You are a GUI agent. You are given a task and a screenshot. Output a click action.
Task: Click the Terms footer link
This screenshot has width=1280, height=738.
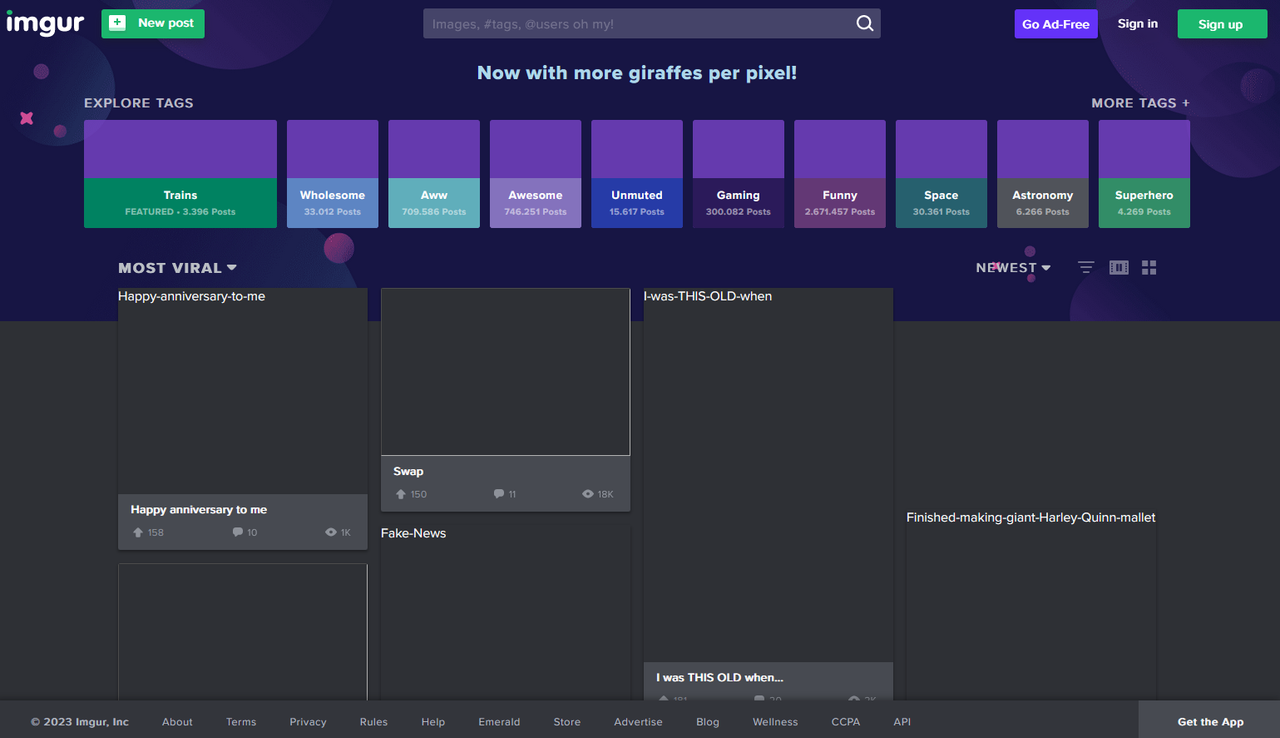[241, 722]
